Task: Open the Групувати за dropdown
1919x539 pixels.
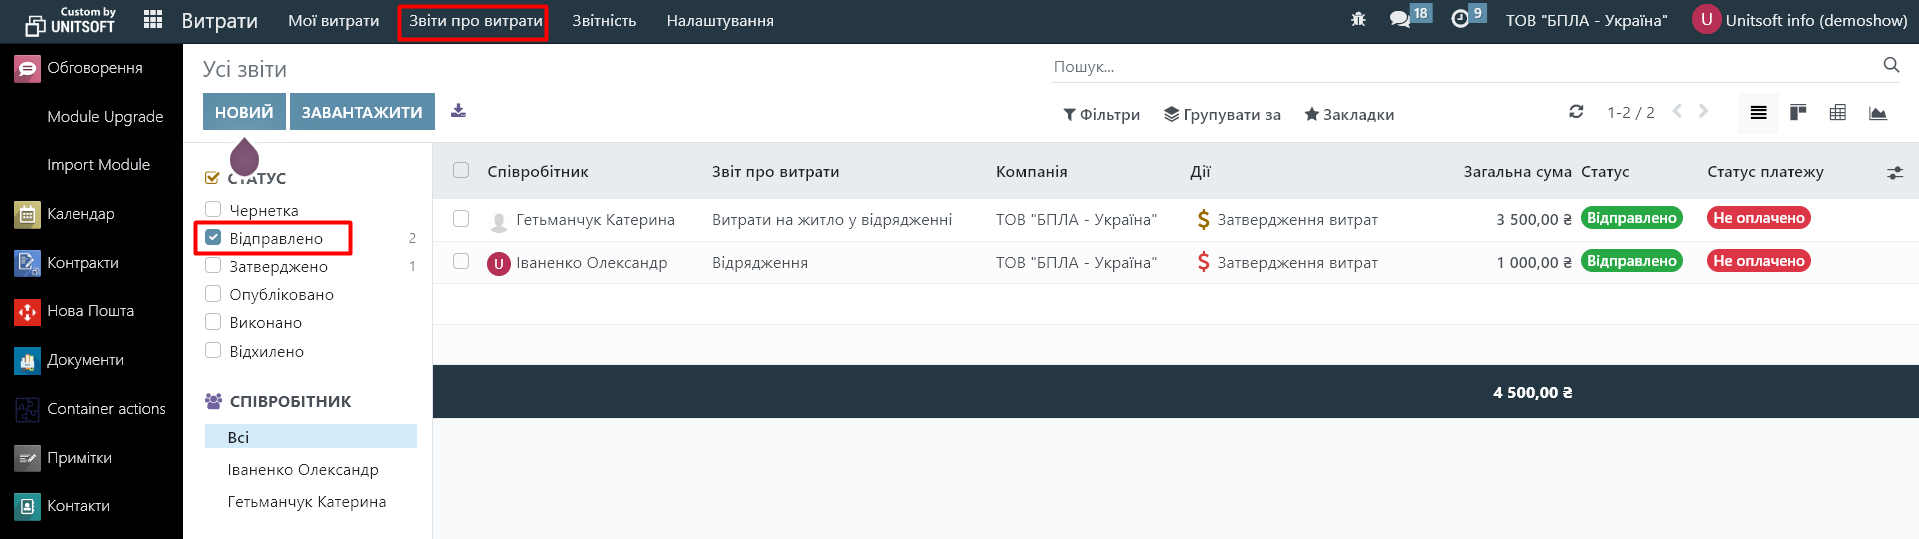Action: click(1222, 115)
